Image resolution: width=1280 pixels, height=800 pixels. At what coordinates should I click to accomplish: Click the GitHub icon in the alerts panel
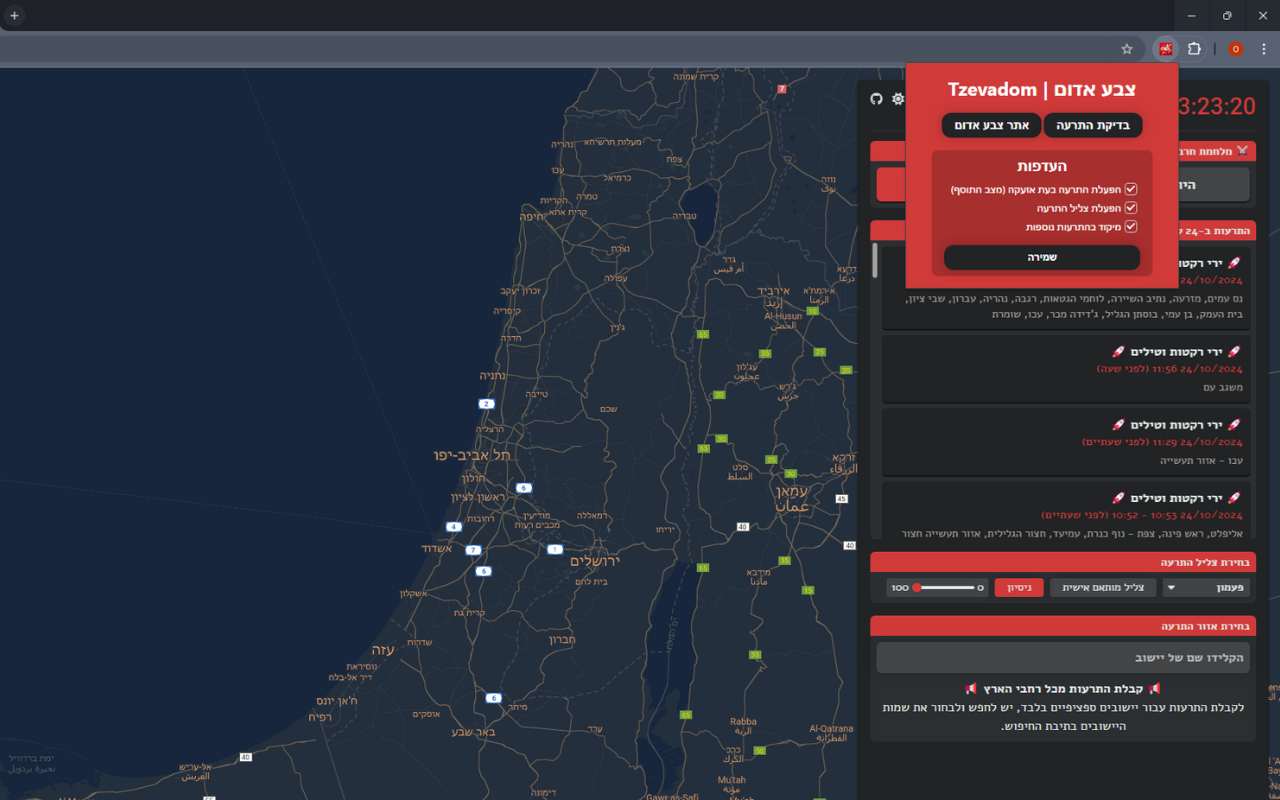877,99
